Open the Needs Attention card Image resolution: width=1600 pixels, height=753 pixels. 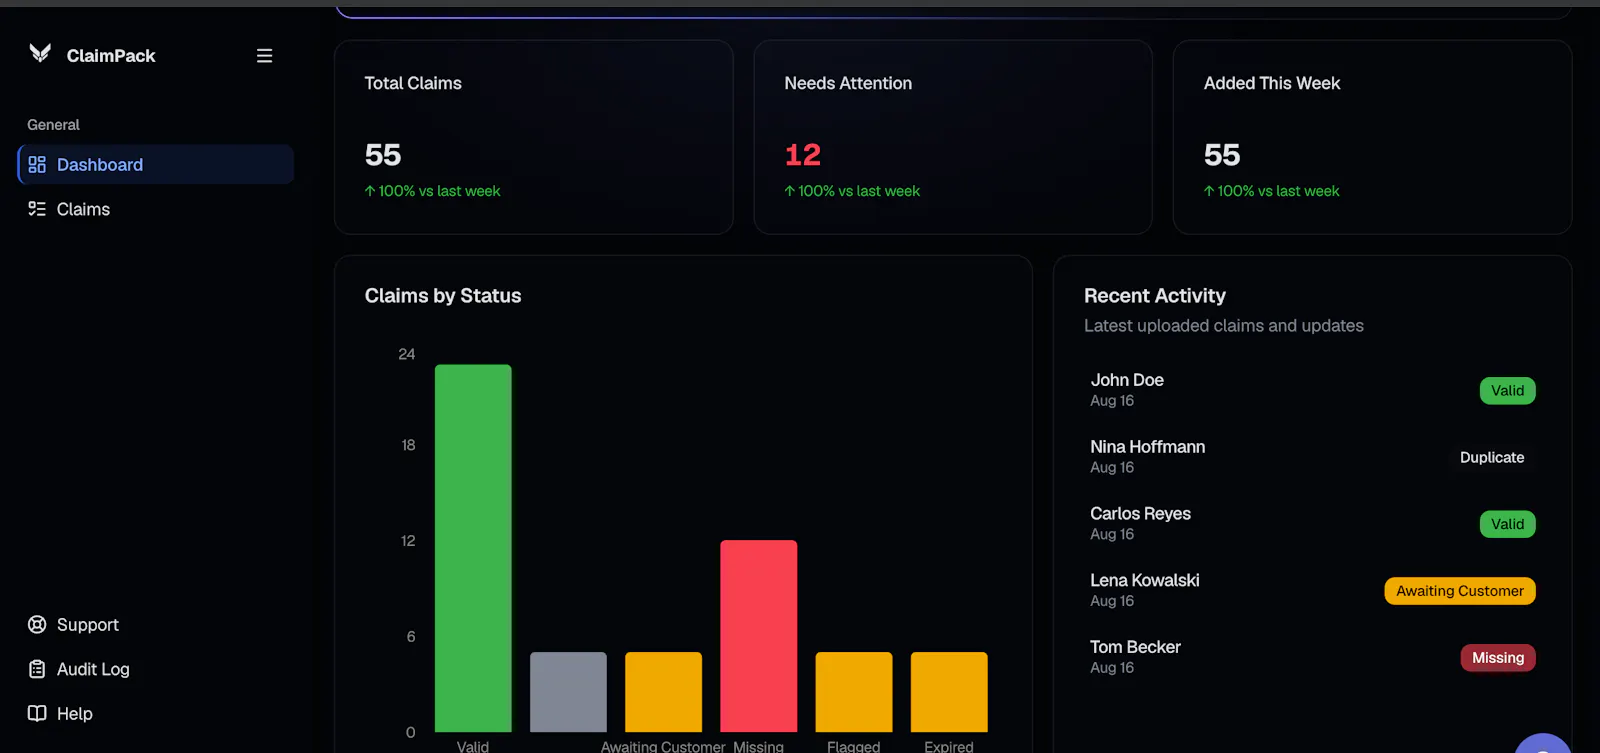953,137
